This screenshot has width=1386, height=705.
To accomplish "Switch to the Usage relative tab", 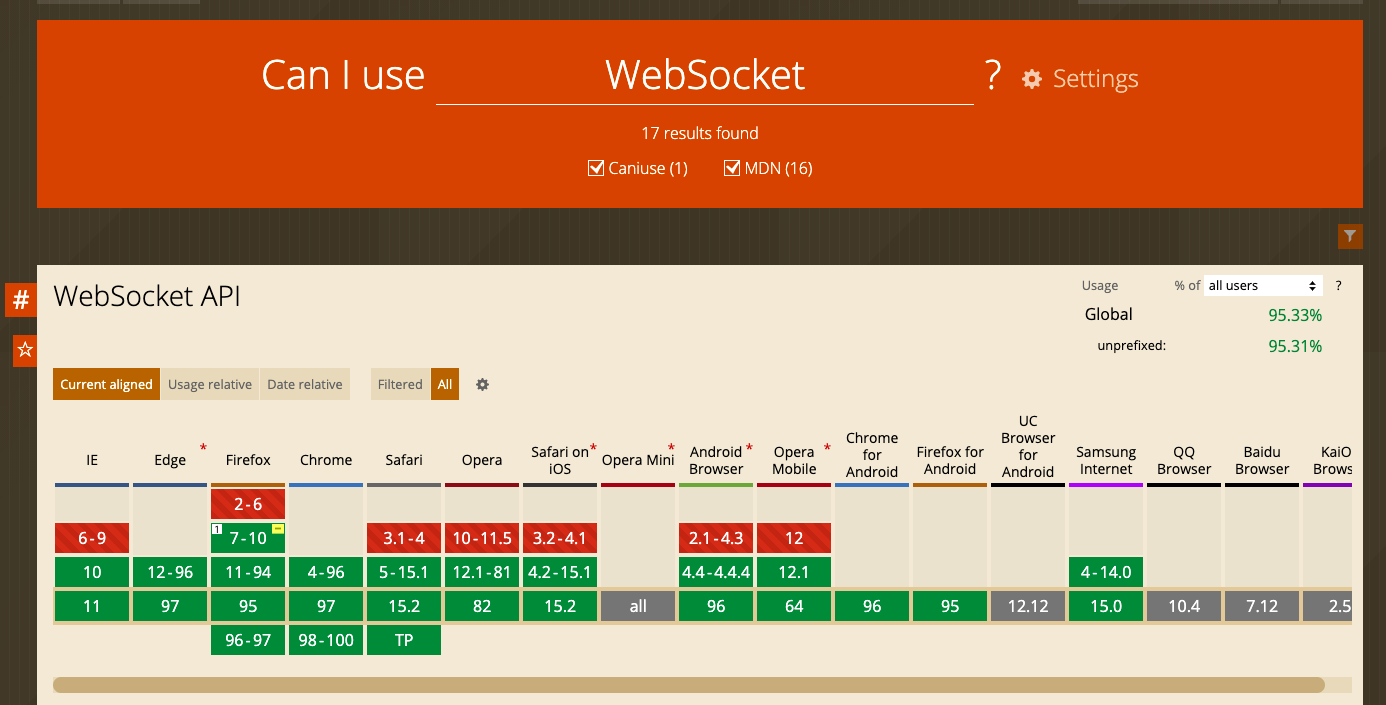I will click(209, 384).
